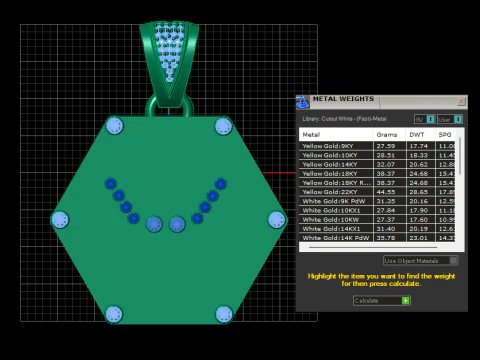Click the Metal Weights scale icon
The image size is (480, 360).
(x=303, y=102)
